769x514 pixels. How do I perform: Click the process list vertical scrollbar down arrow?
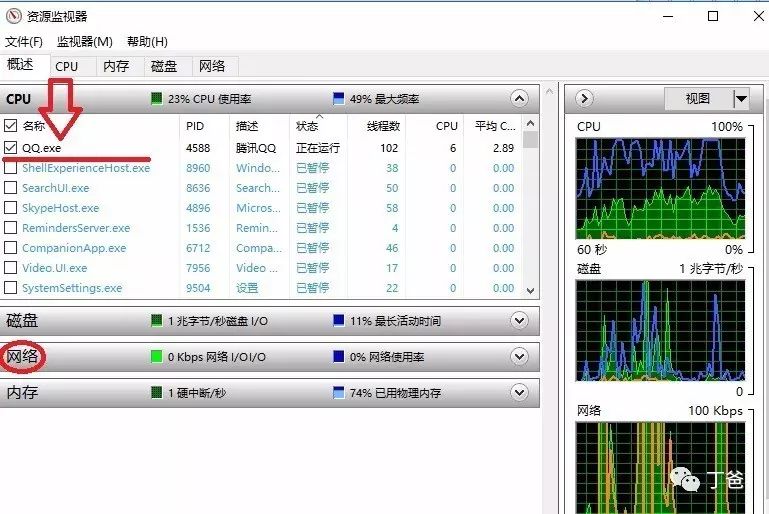click(x=531, y=290)
